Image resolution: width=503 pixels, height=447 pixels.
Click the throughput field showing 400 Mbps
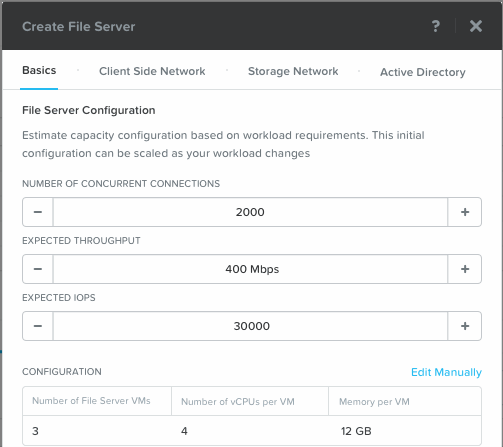click(x=250, y=269)
